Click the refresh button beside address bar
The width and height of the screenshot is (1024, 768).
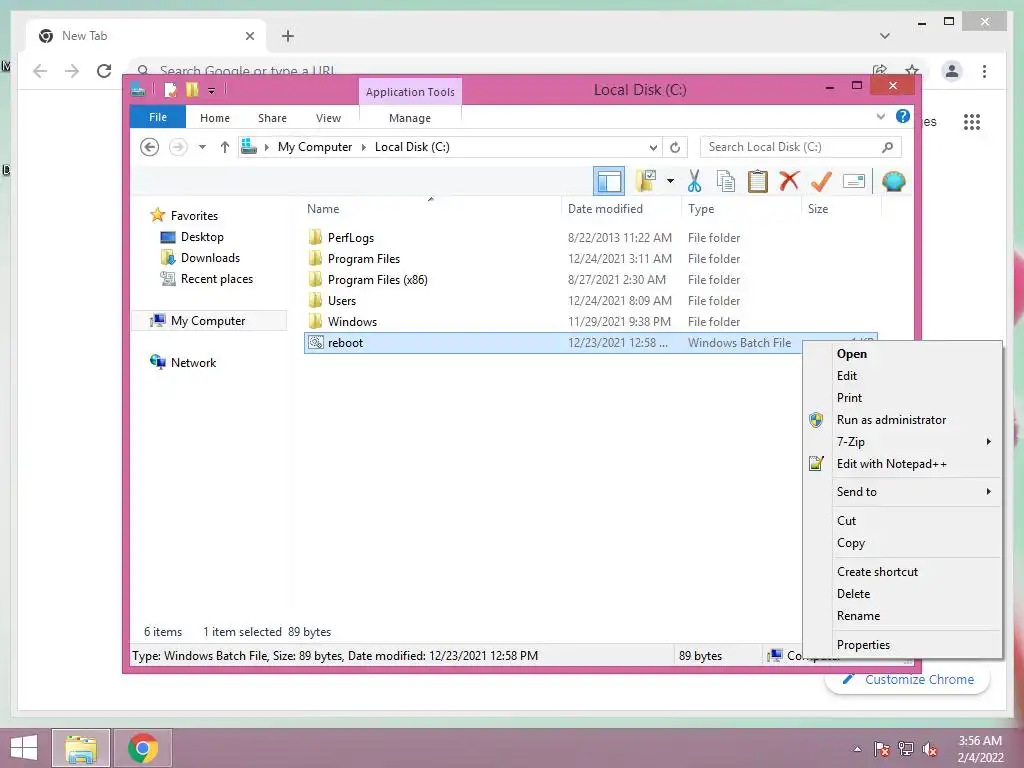(x=675, y=147)
